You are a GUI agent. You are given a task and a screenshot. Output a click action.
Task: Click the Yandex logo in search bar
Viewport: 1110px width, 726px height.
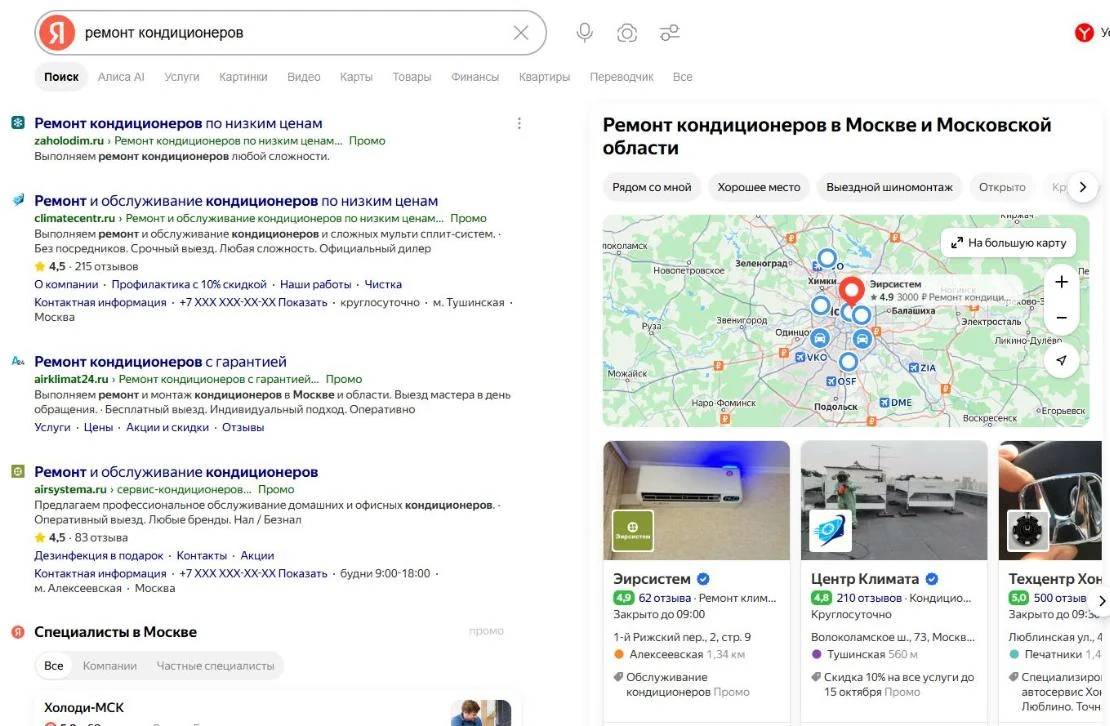click(x=57, y=33)
